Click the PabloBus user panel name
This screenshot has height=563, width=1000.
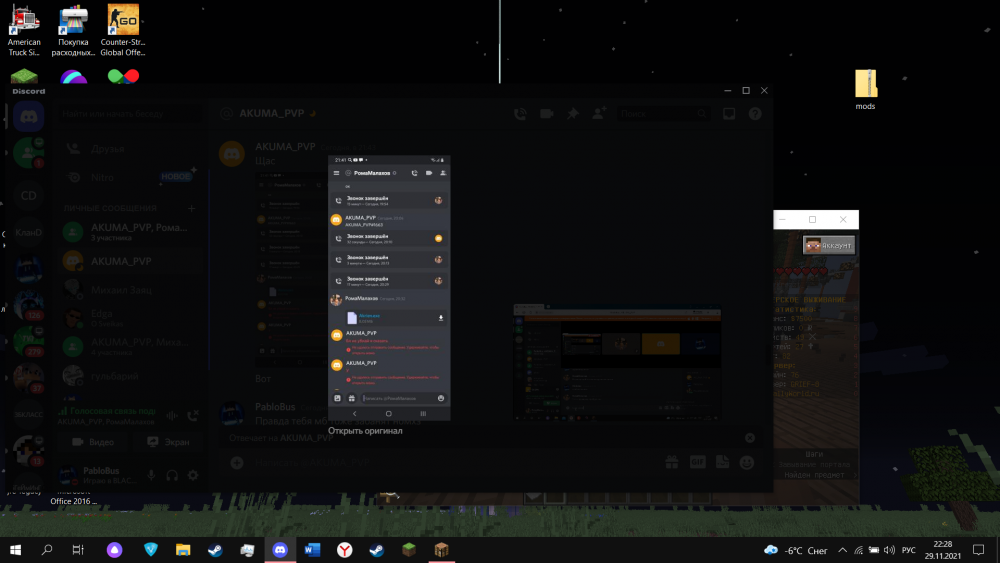tap(101, 471)
